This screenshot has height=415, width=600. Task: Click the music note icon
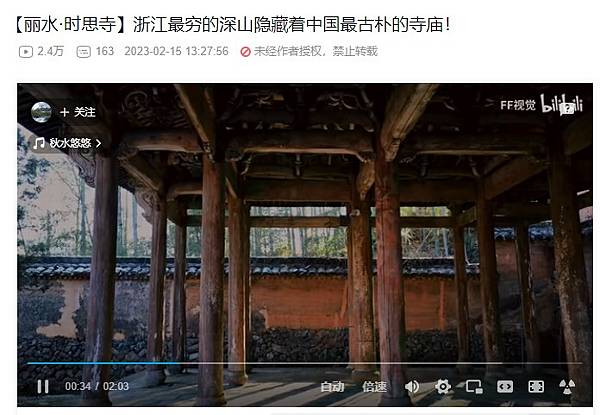[39, 143]
